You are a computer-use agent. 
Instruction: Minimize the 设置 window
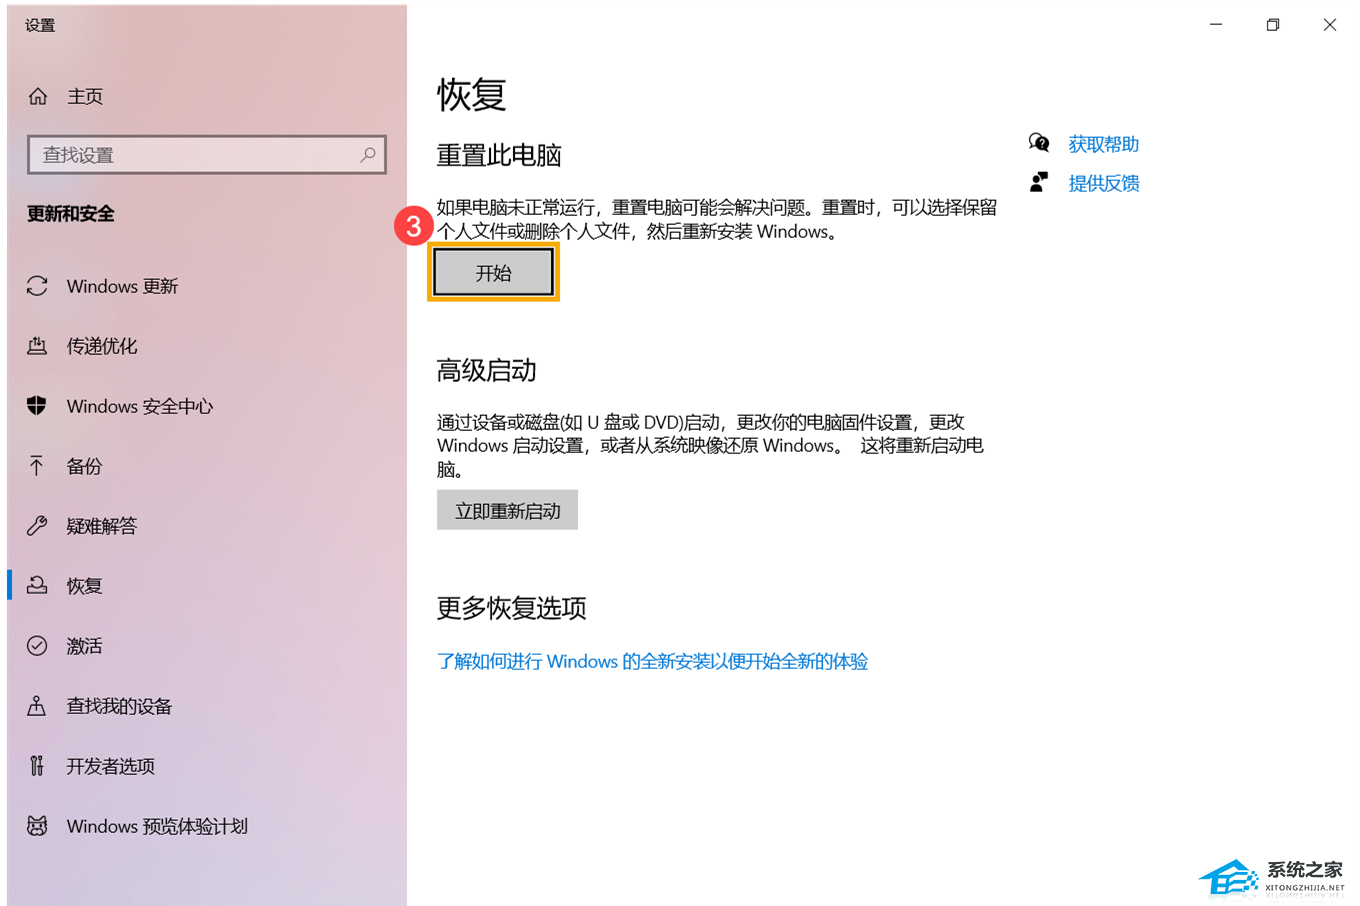(1216, 25)
